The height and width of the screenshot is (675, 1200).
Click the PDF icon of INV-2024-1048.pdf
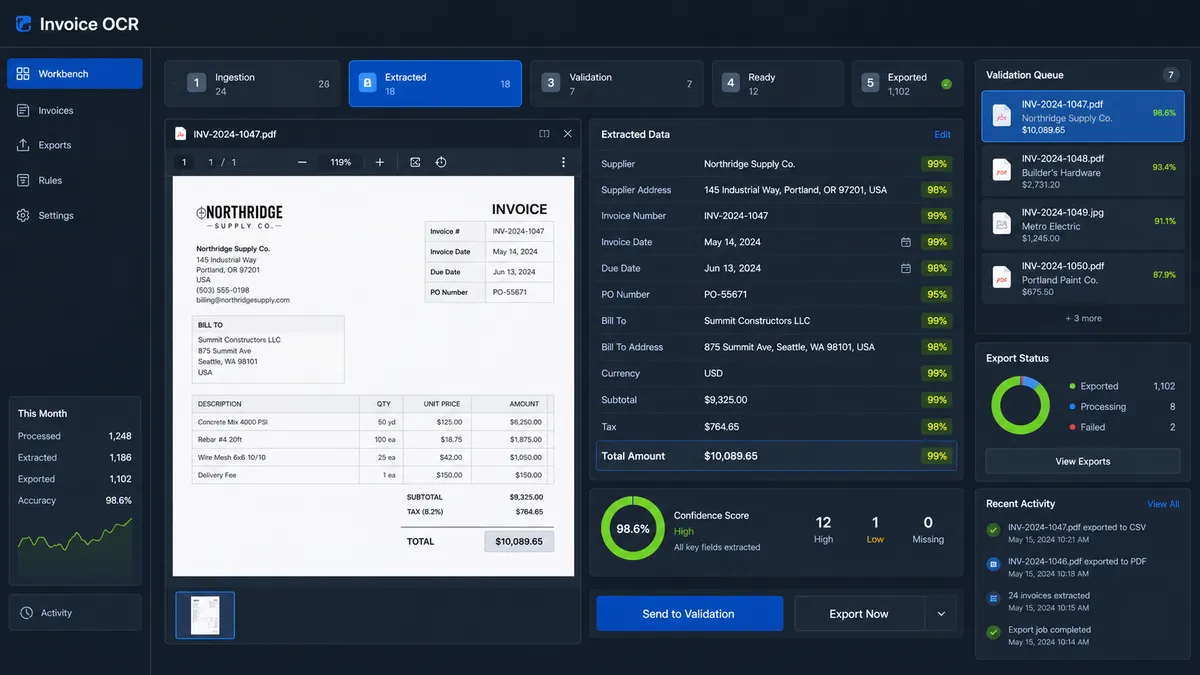click(x=1002, y=171)
